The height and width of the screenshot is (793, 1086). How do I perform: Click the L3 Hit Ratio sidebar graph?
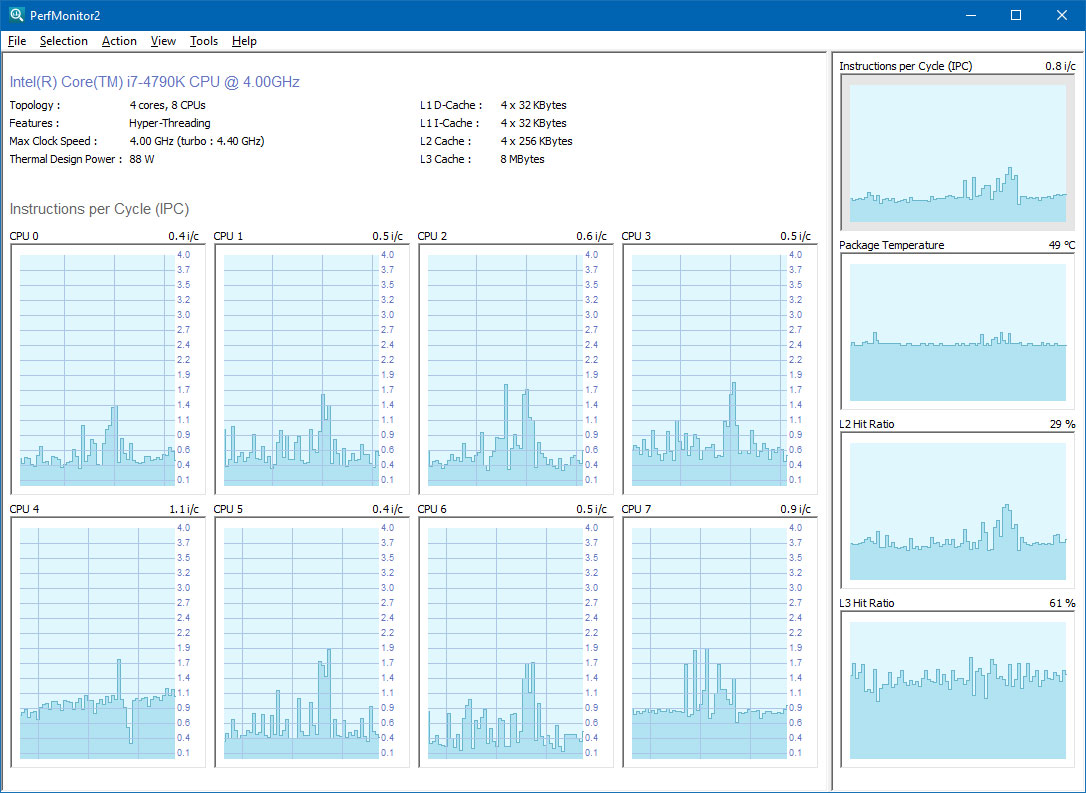point(958,690)
